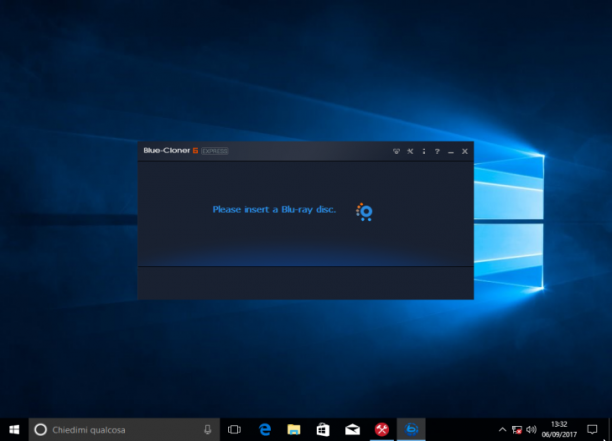The width and height of the screenshot is (612, 441).
Task: Activate Cortana microphone icon
Action: click(x=208, y=430)
